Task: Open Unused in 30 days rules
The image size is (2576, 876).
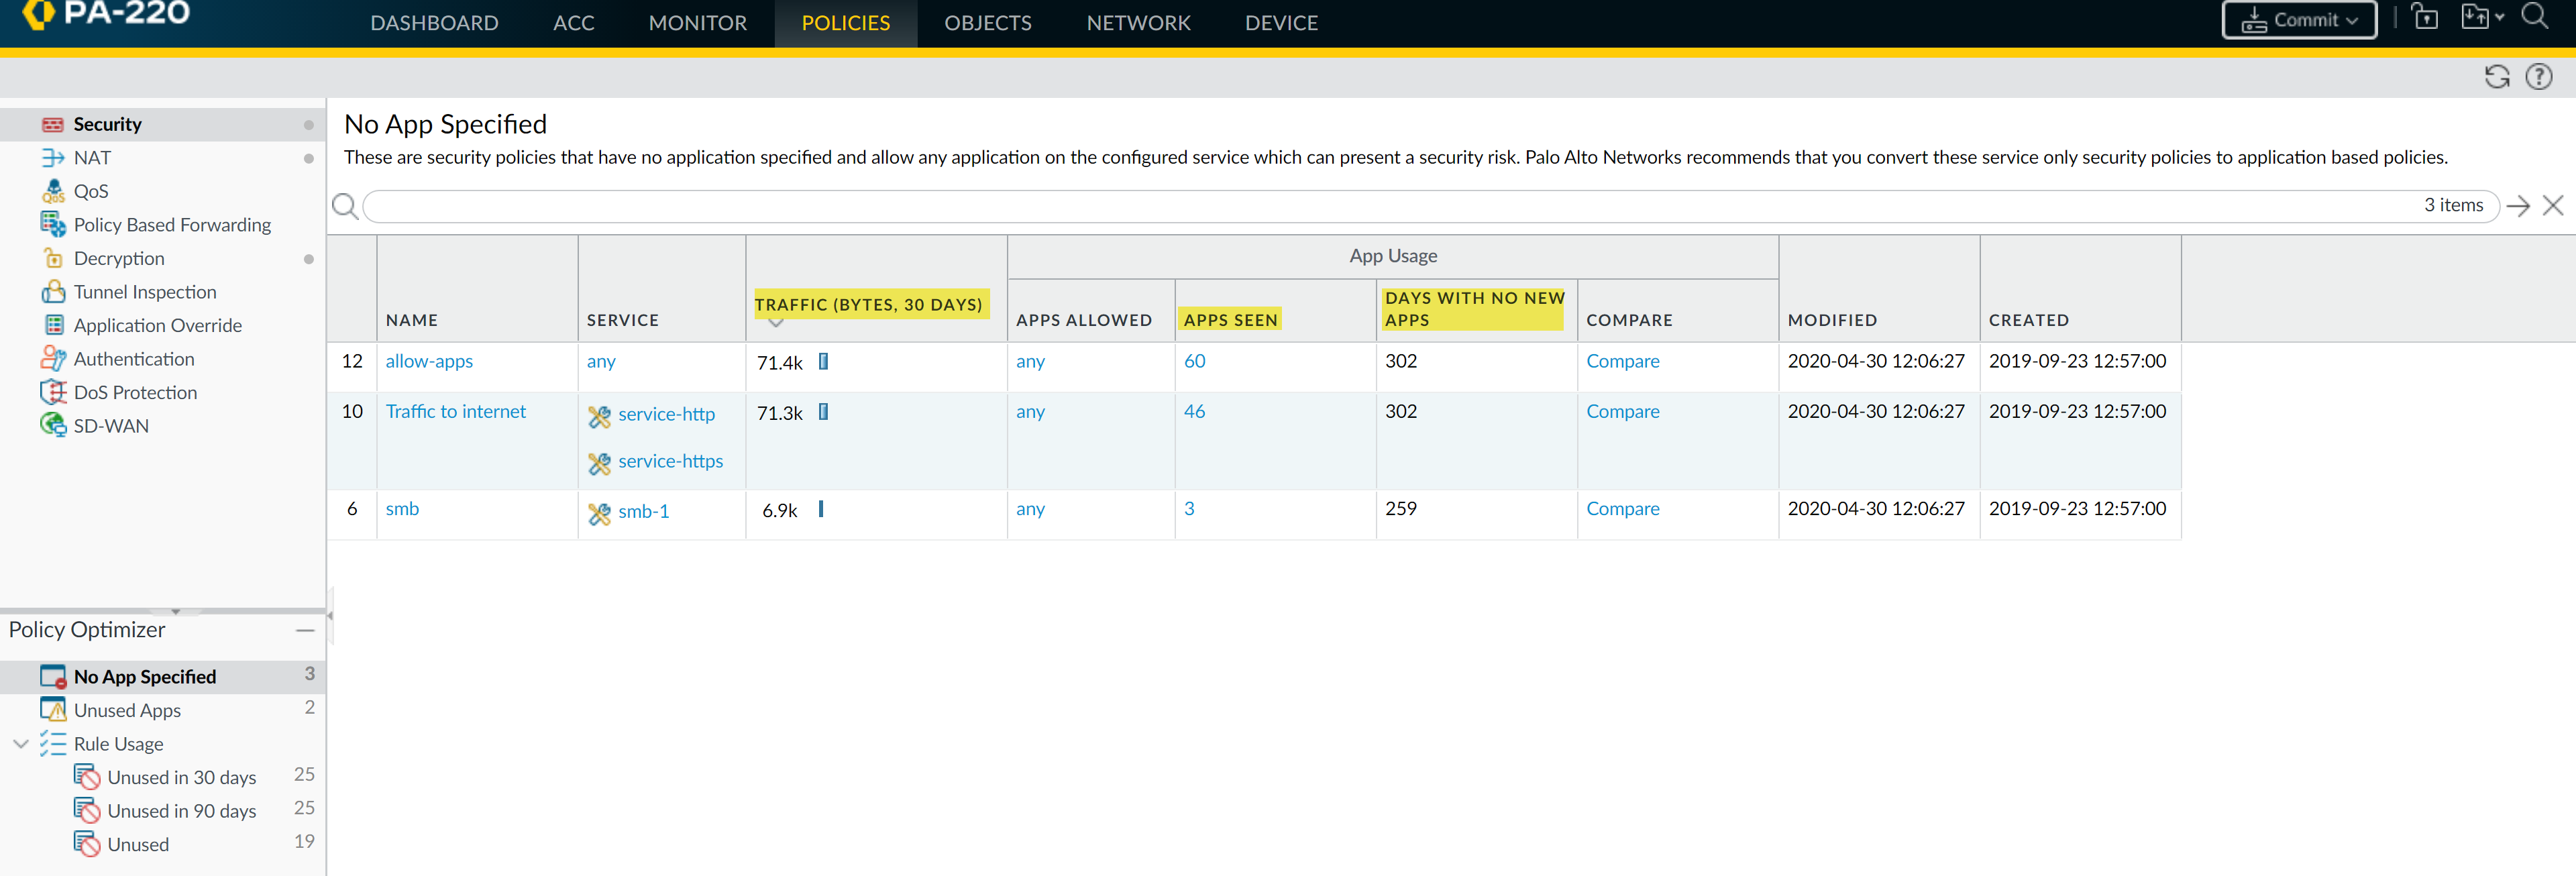Action: [x=181, y=777]
